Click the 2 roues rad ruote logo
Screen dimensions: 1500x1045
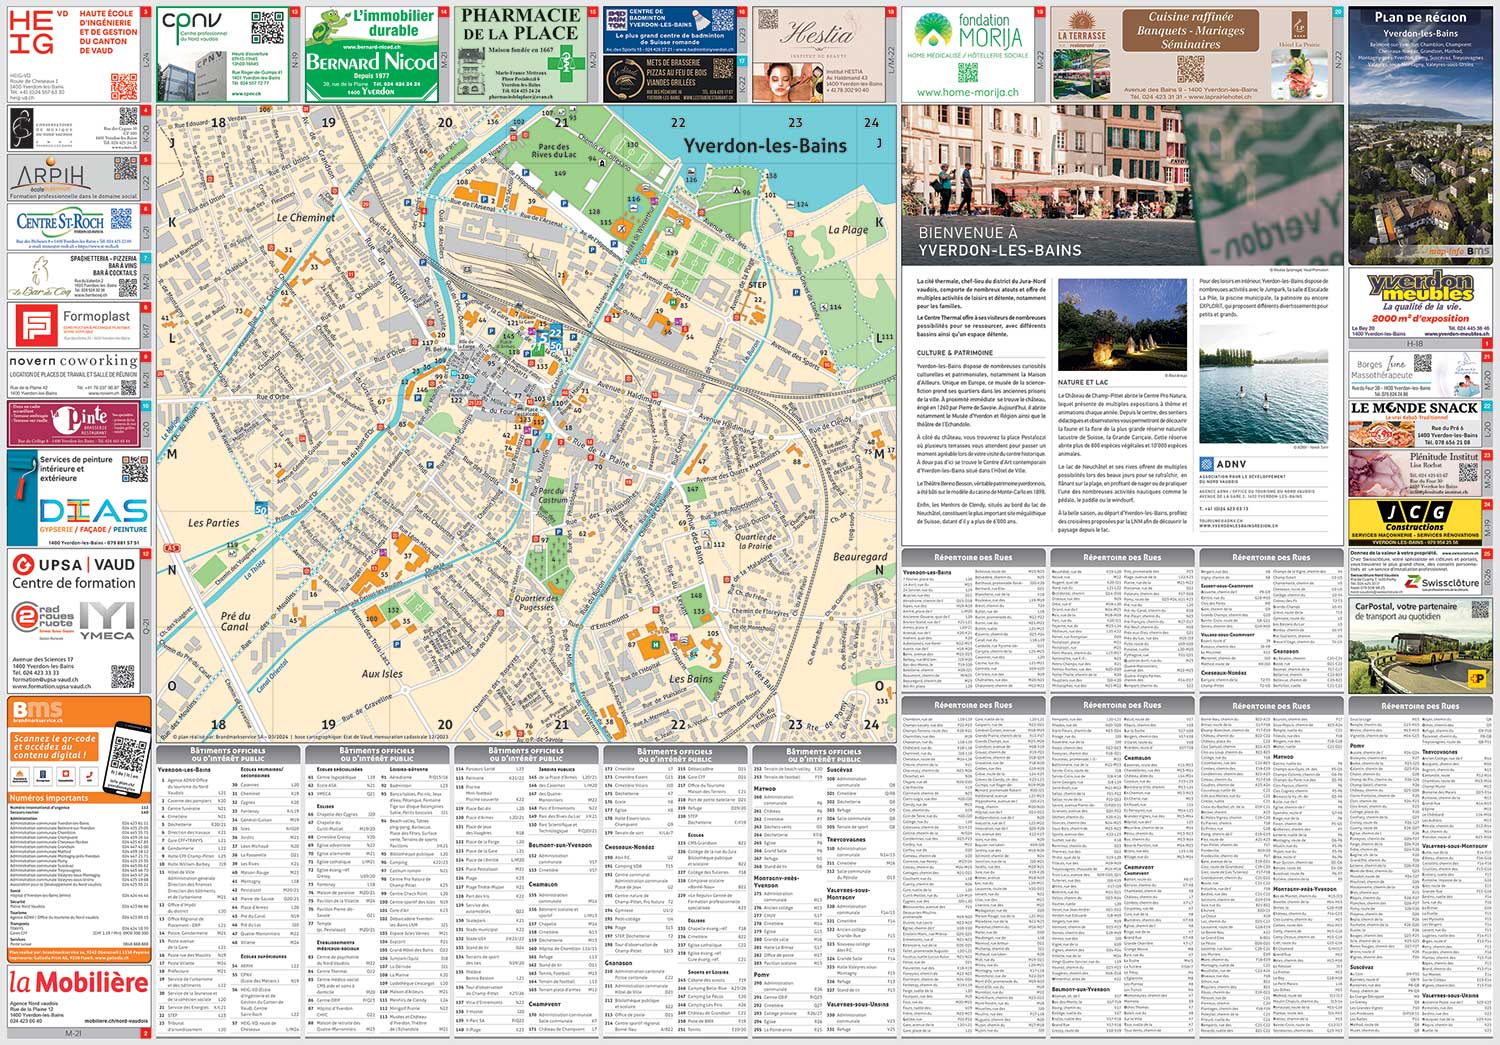[x=42, y=619]
